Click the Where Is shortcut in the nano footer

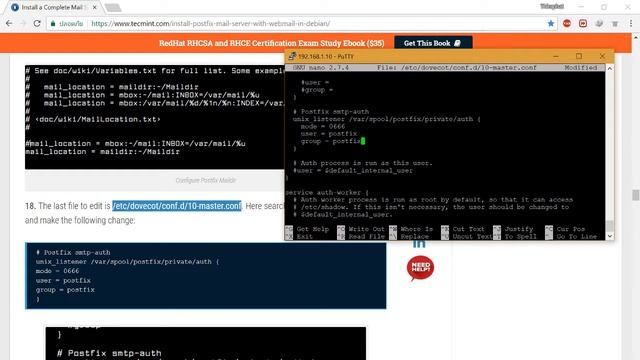(411, 229)
